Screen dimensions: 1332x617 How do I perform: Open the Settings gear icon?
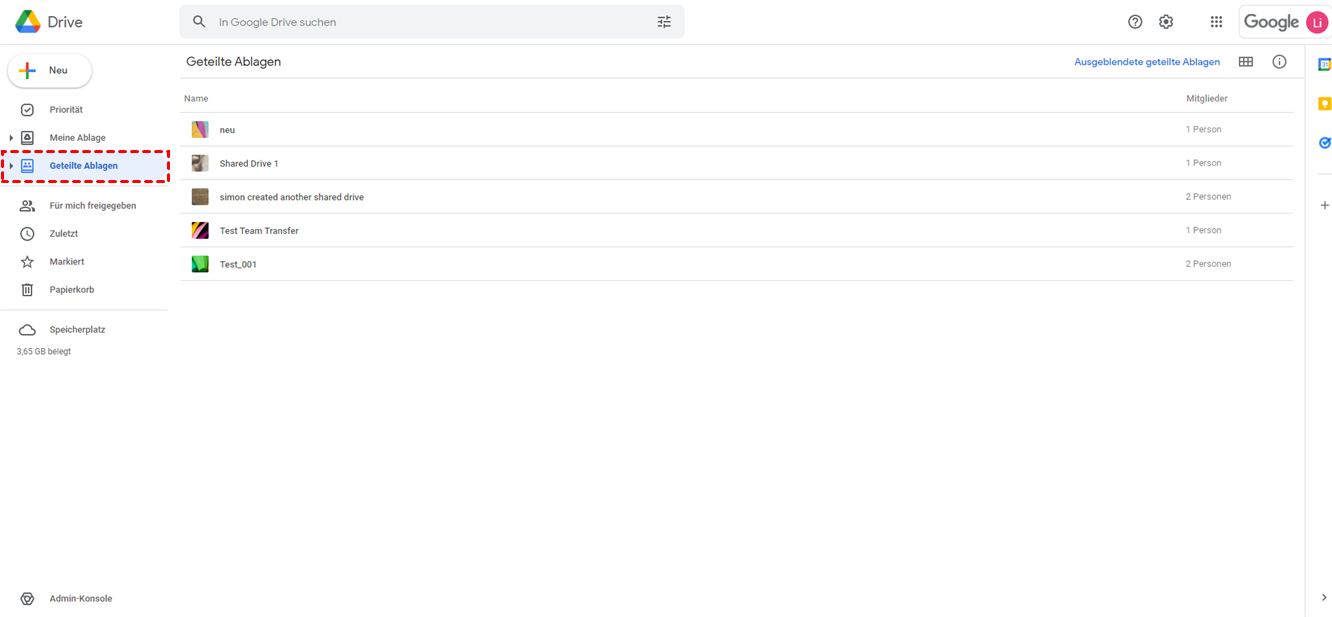pyautogui.click(x=1166, y=22)
